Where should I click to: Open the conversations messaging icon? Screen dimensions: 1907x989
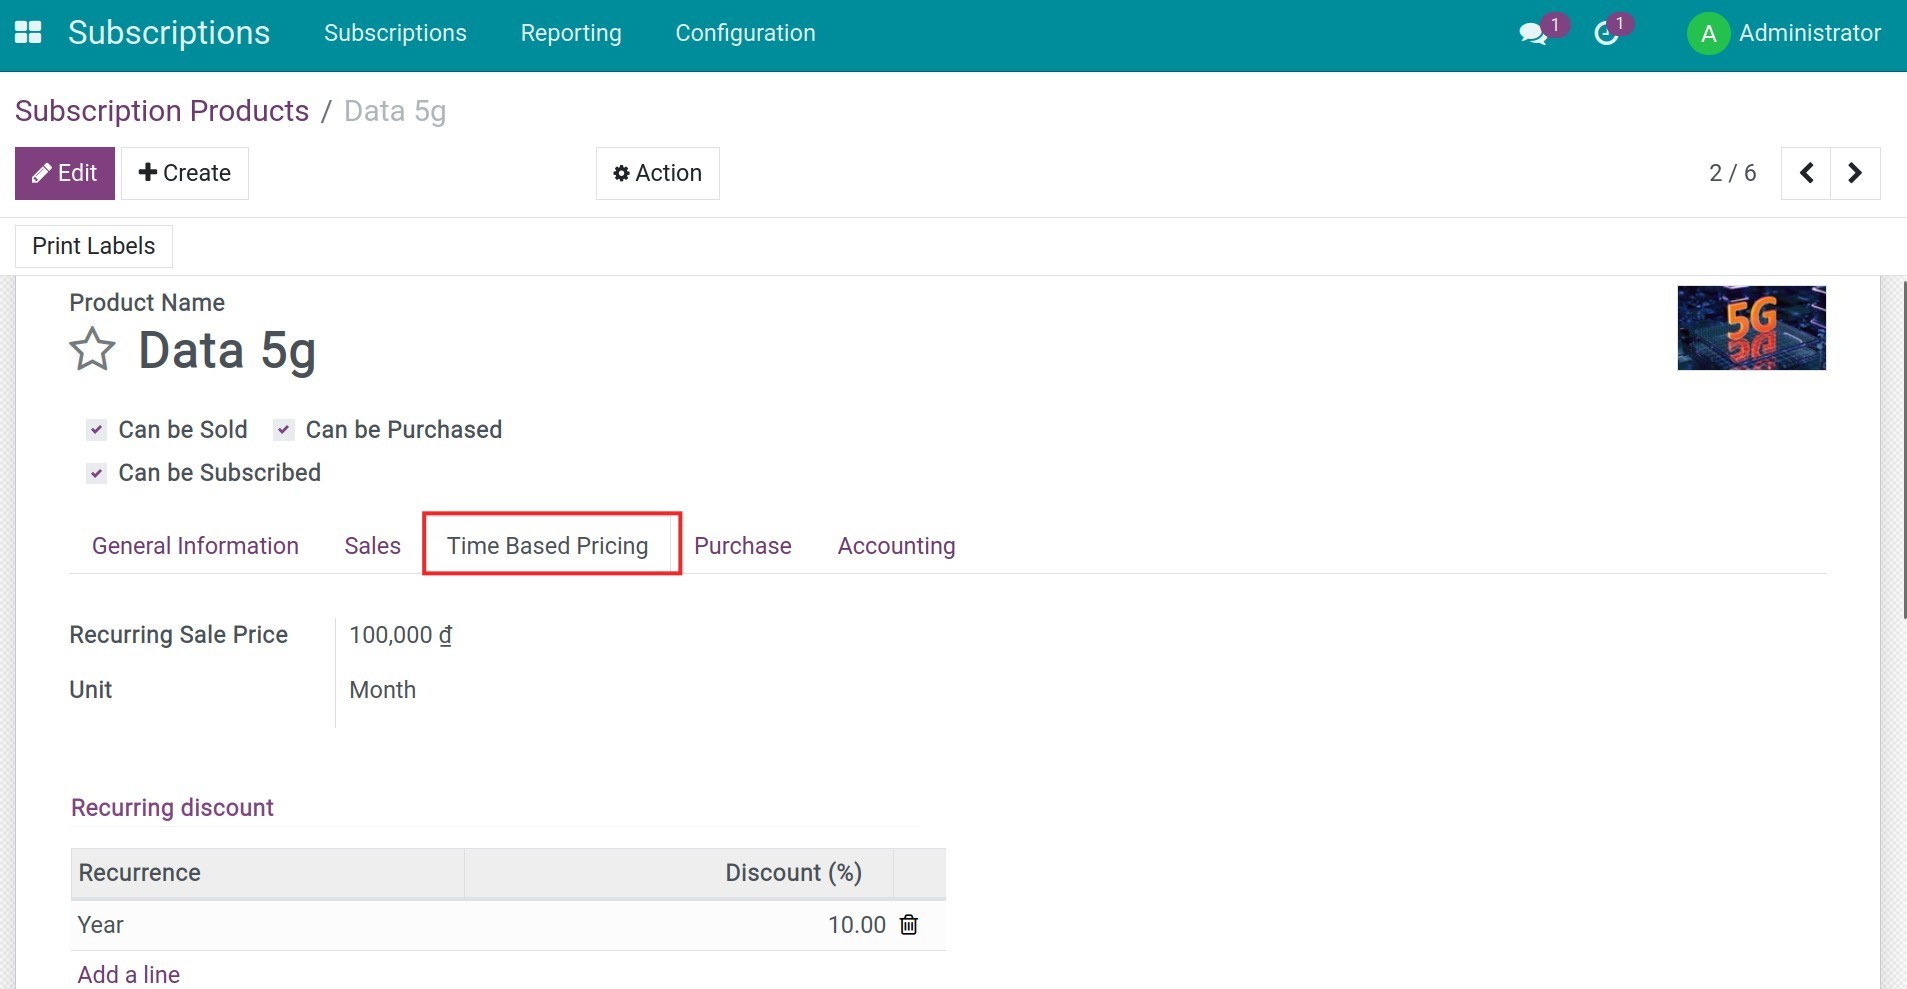coord(1532,33)
